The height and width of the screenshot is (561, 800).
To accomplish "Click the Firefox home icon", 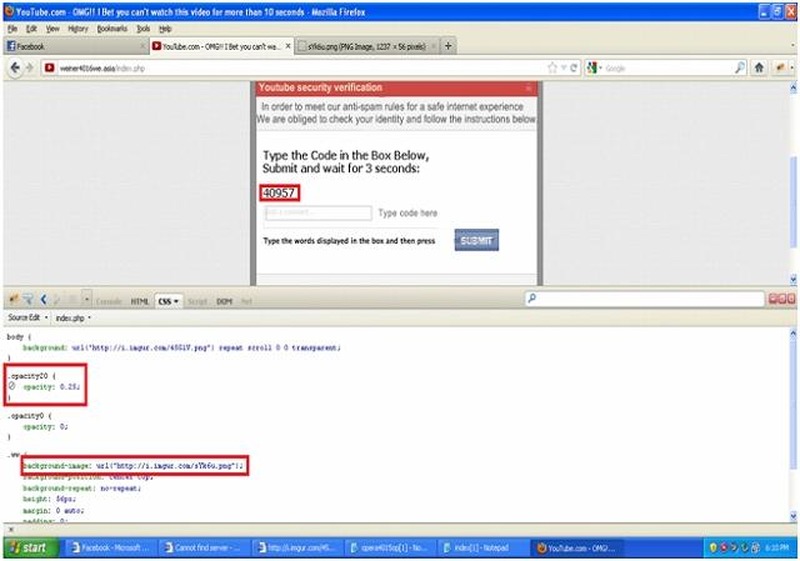I will point(759,68).
